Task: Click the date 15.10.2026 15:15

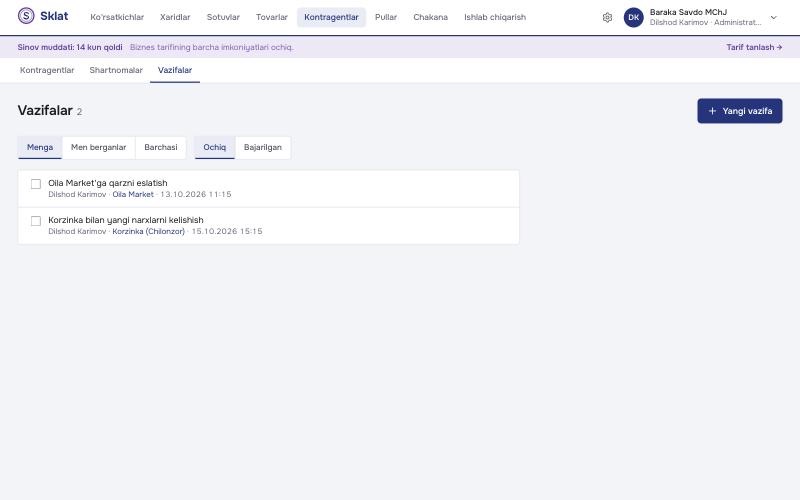Action: click(x=227, y=231)
